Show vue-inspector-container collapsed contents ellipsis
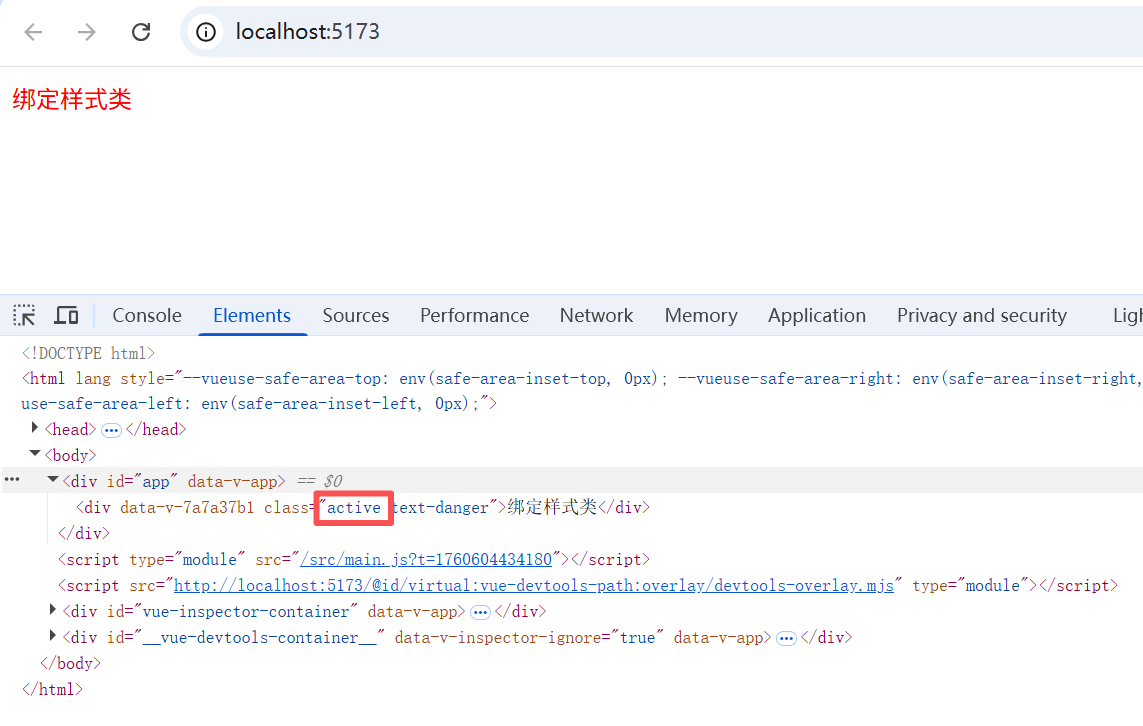The height and width of the screenshot is (726, 1143). click(x=480, y=612)
